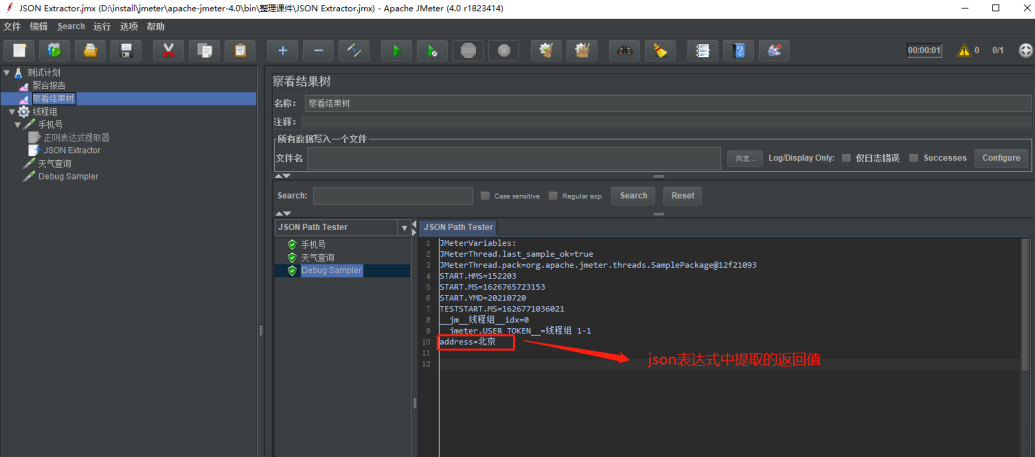Screen dimensions: 1035x457
Task: Shutdown test threads icon
Action: (504, 50)
